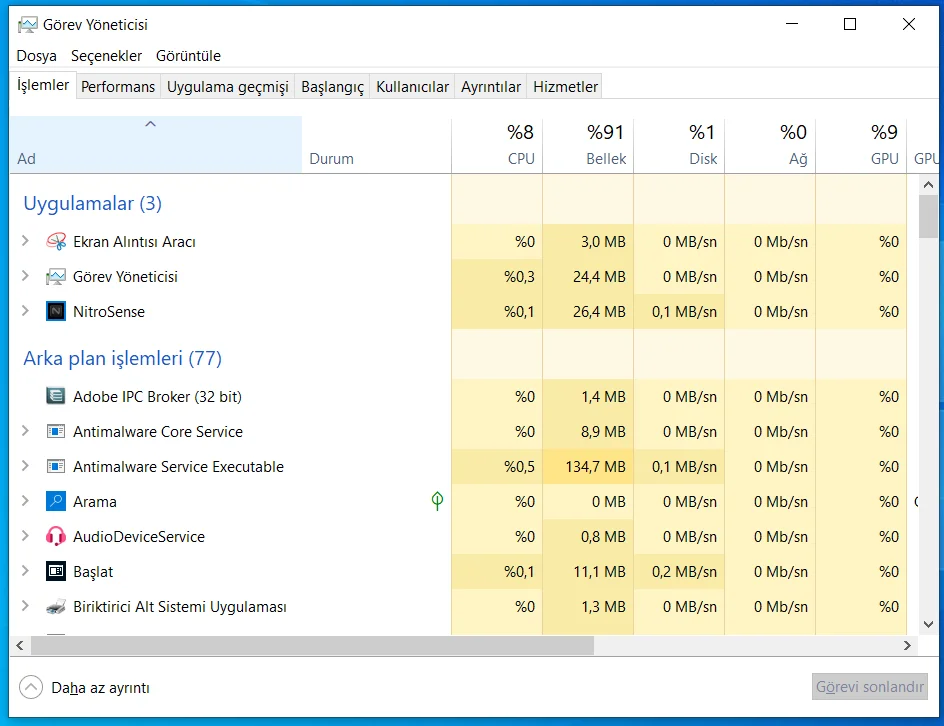This screenshot has width=944, height=726.
Task: Click the vertical scrollbar thumb
Action: click(928, 217)
